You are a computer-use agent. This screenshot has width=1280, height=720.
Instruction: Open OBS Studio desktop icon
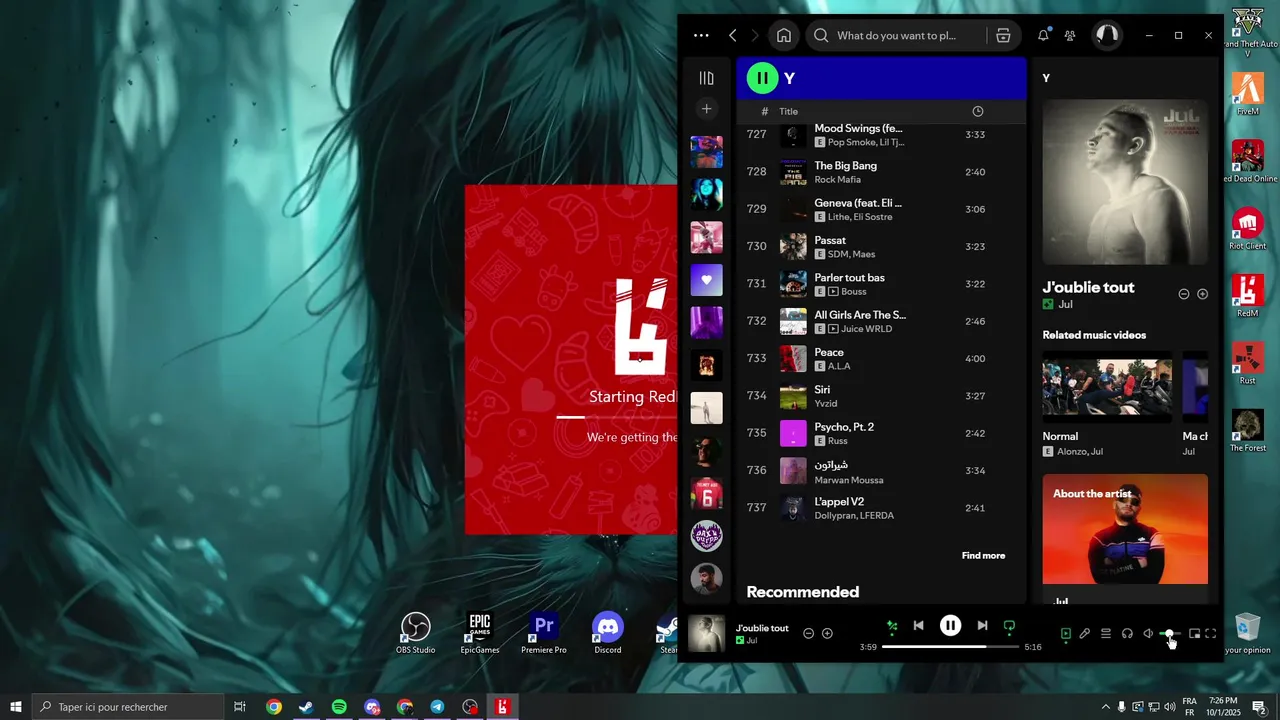tap(415, 633)
